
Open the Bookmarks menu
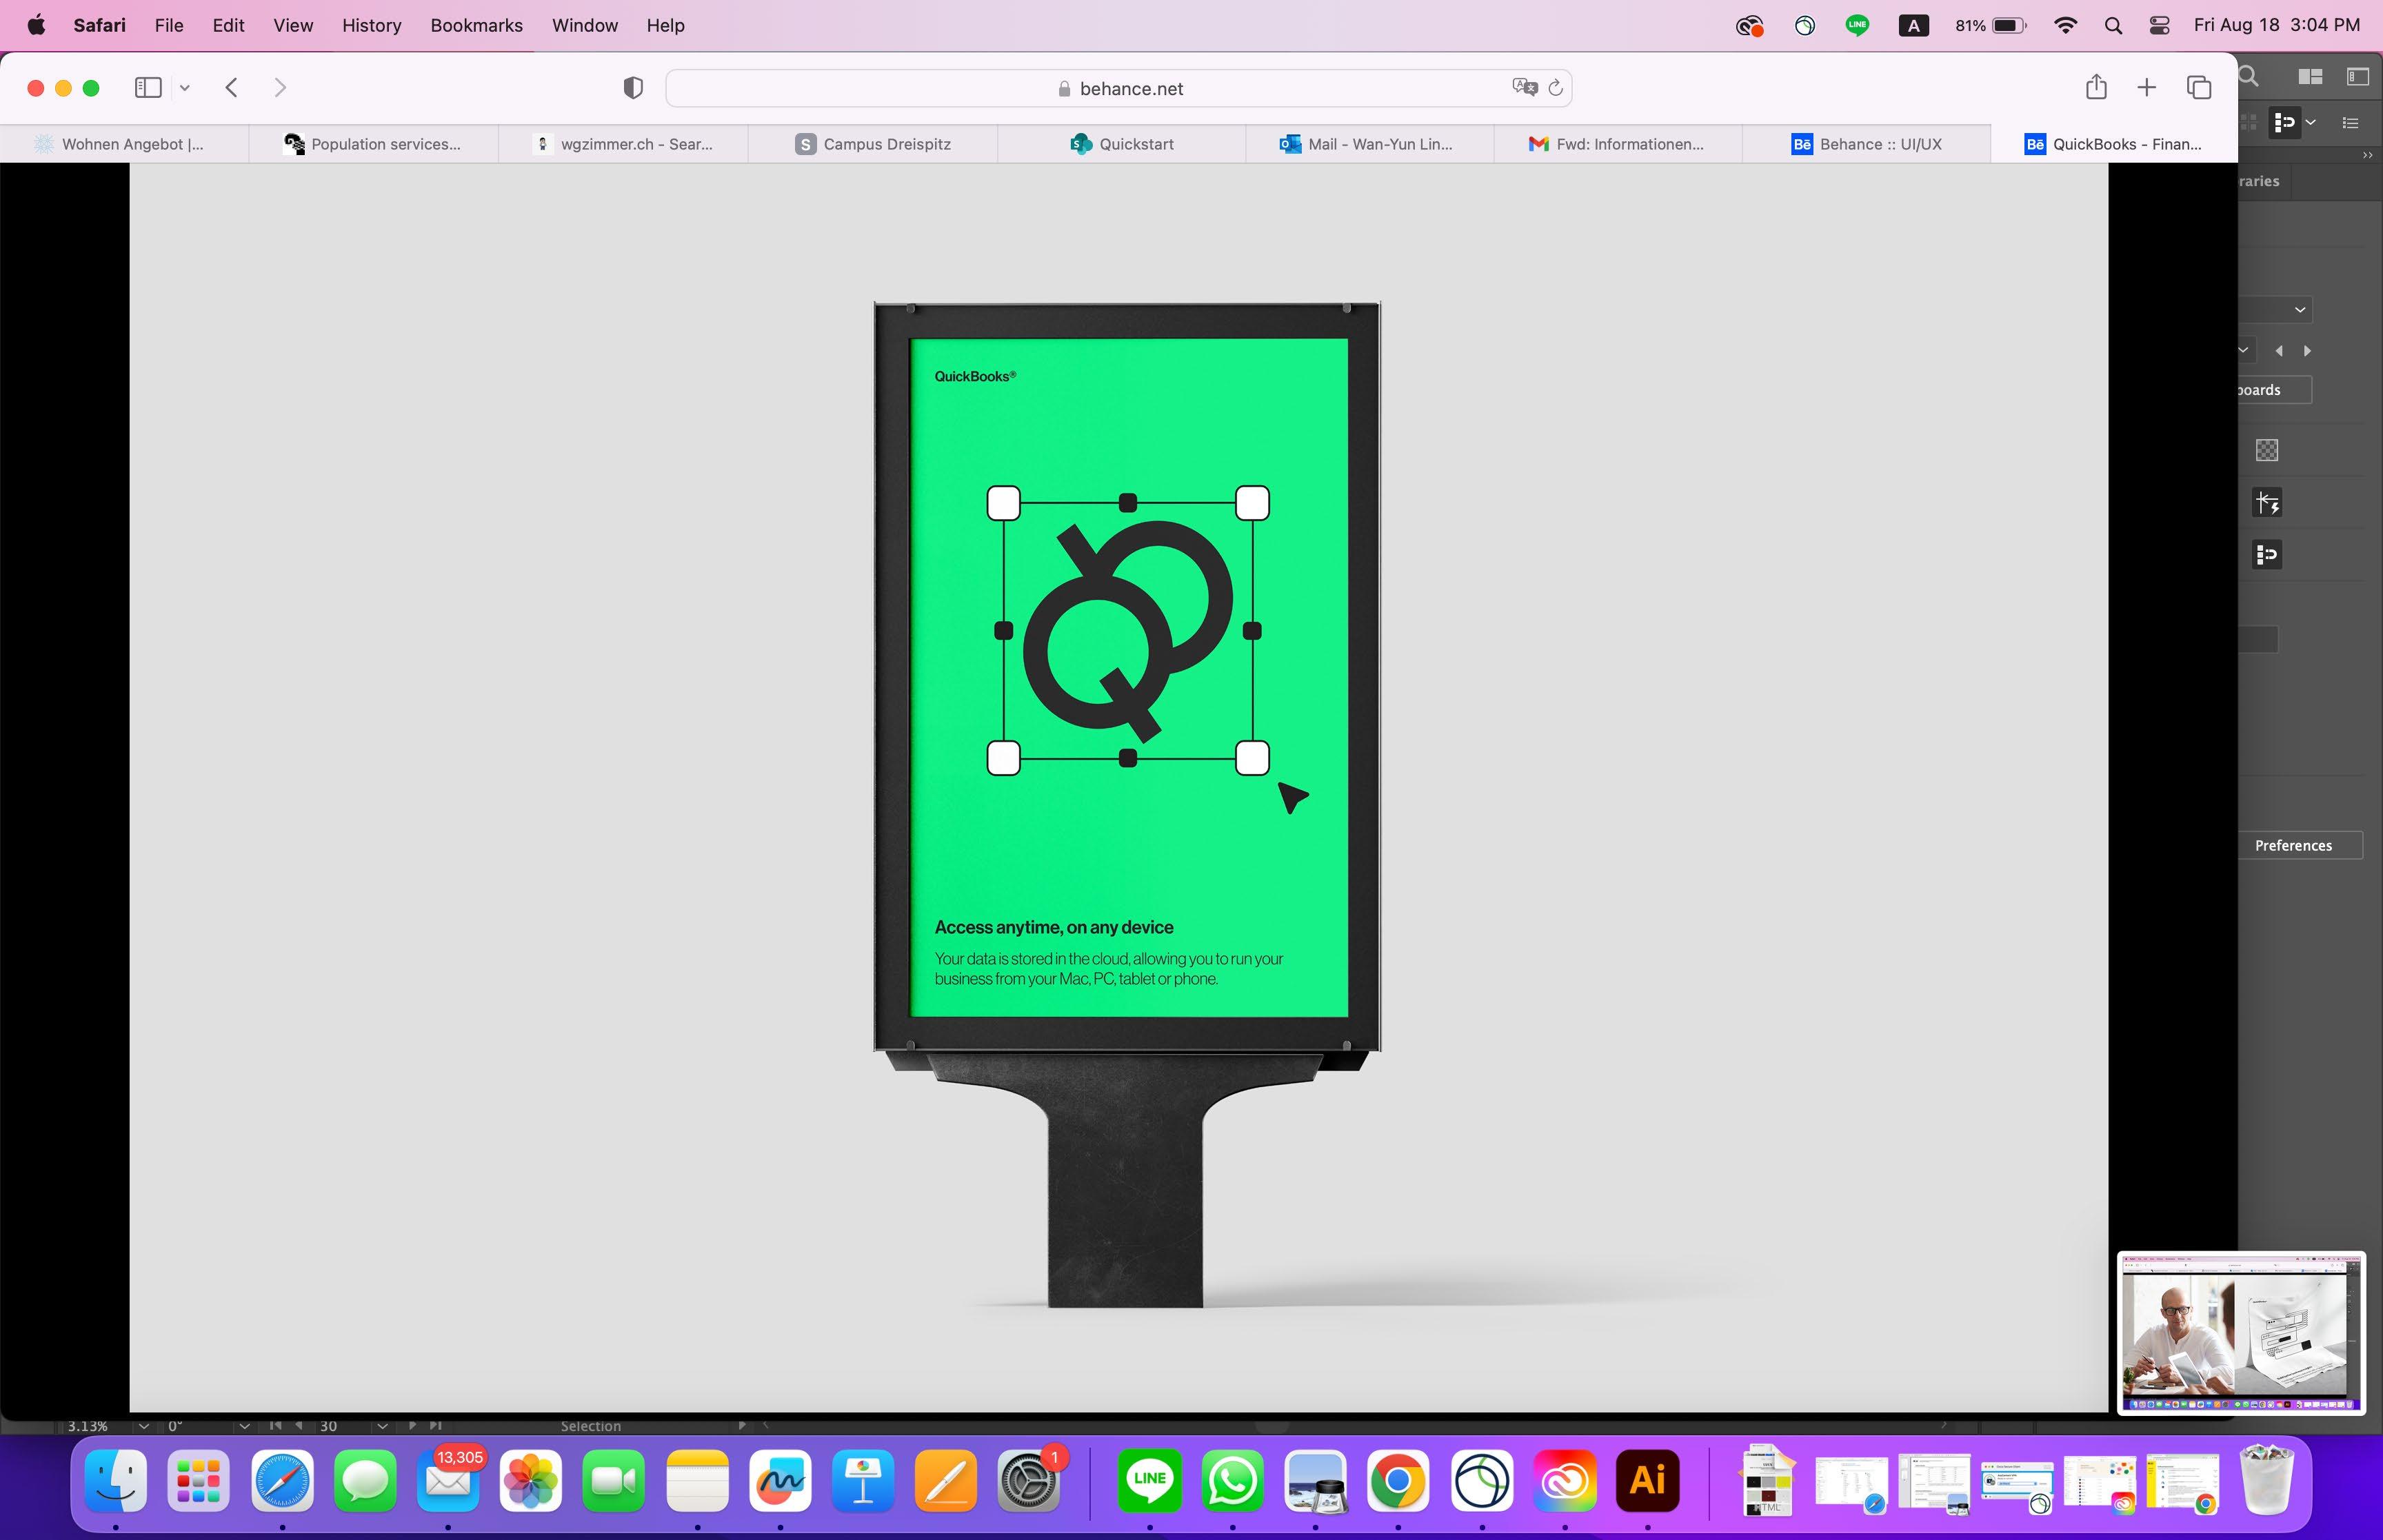pyautogui.click(x=476, y=25)
